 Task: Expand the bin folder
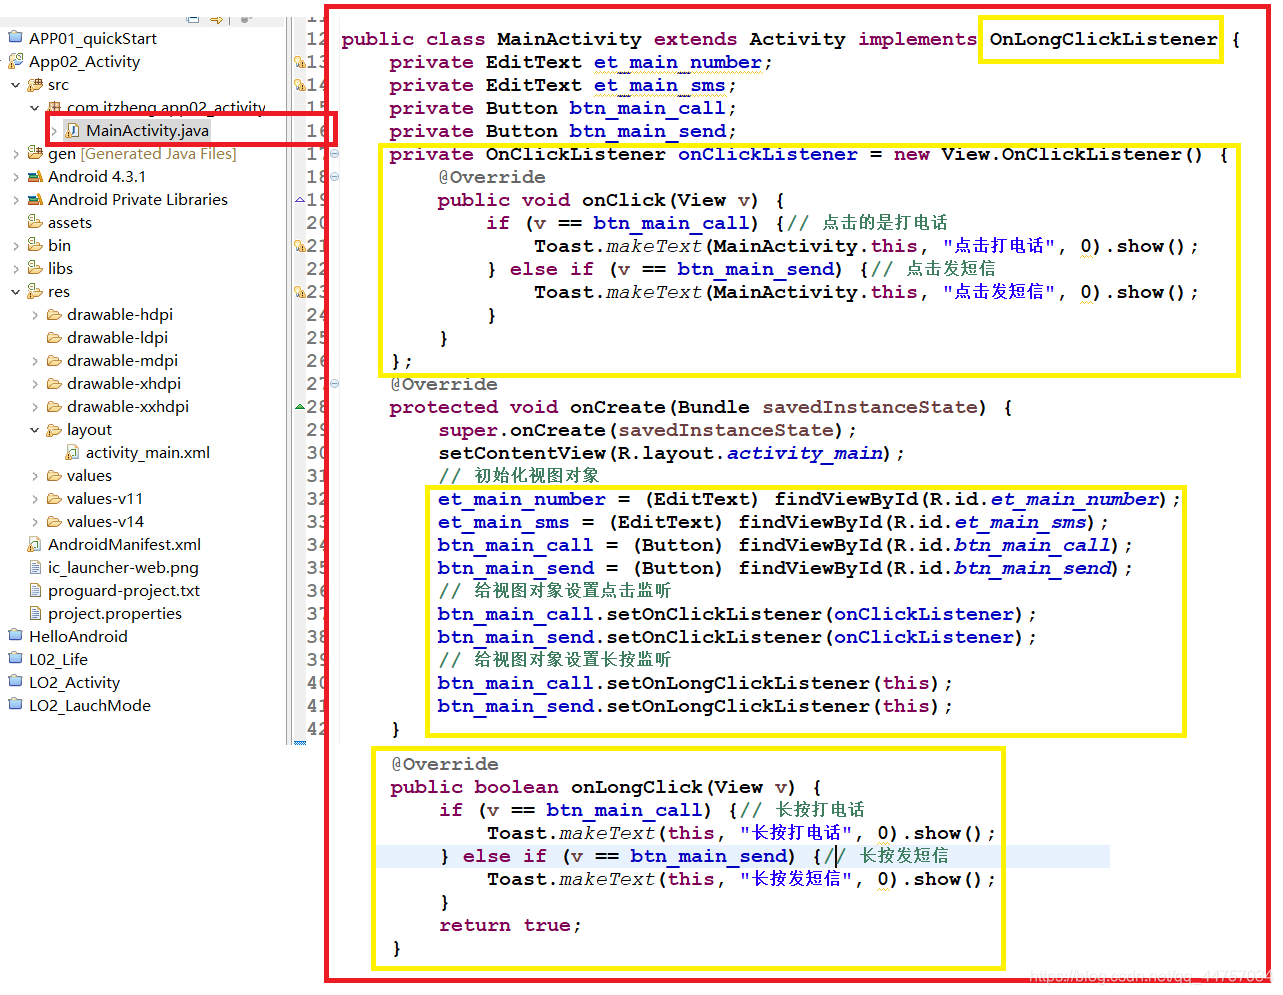click(16, 246)
